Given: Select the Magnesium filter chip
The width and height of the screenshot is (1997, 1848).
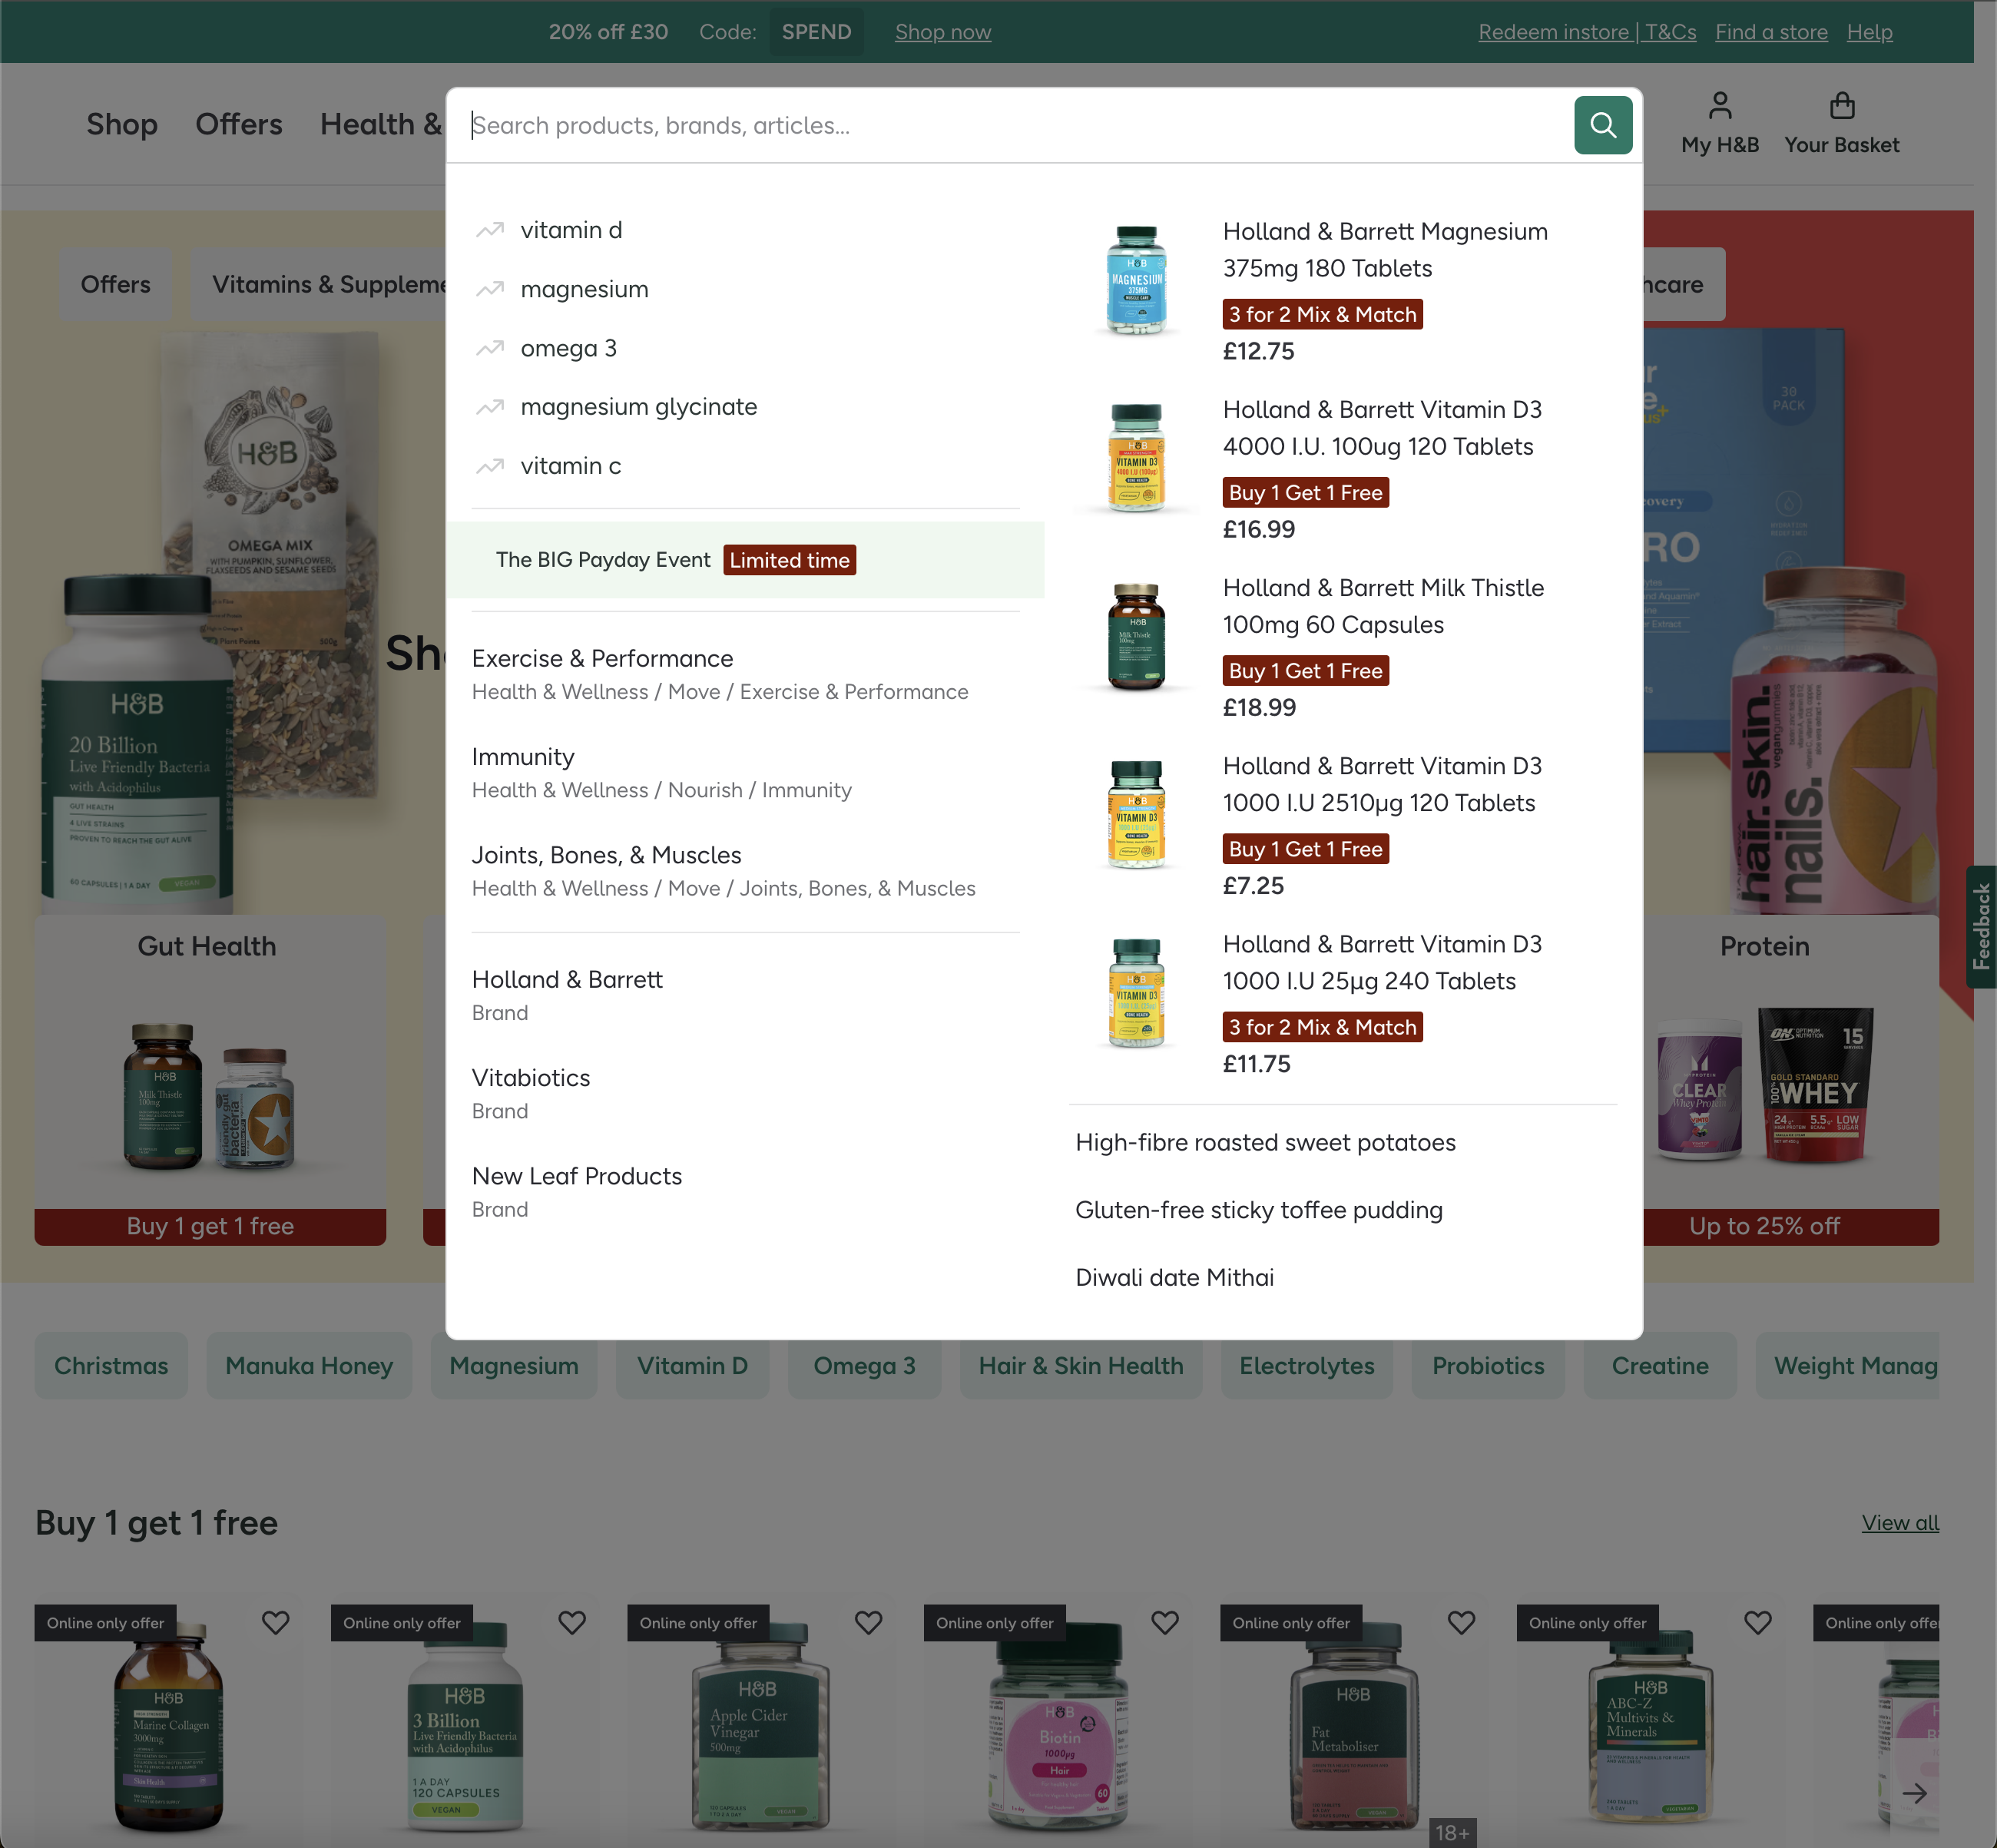Looking at the screenshot, I should 513,1365.
